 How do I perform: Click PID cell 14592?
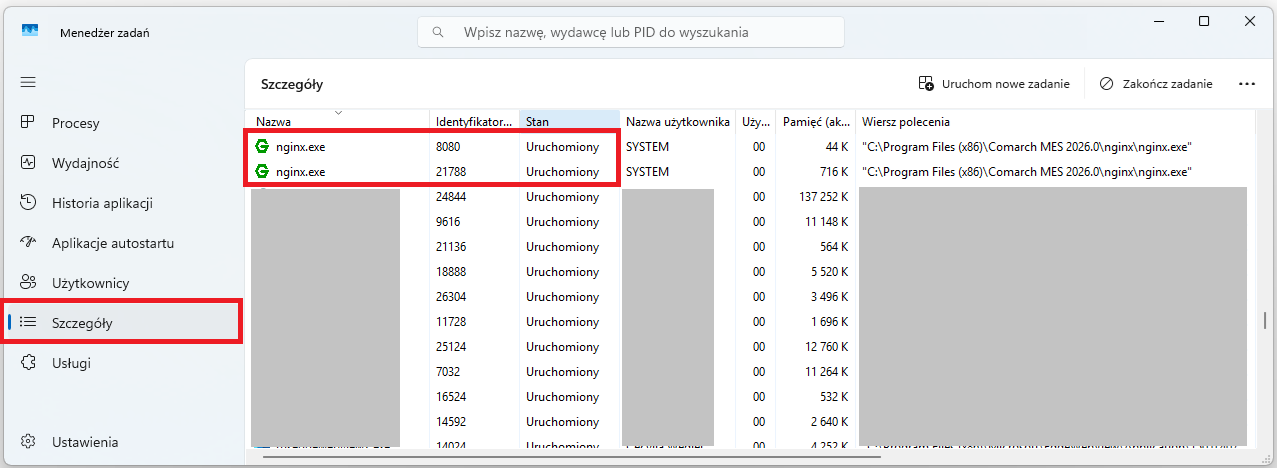pyautogui.click(x=451, y=422)
